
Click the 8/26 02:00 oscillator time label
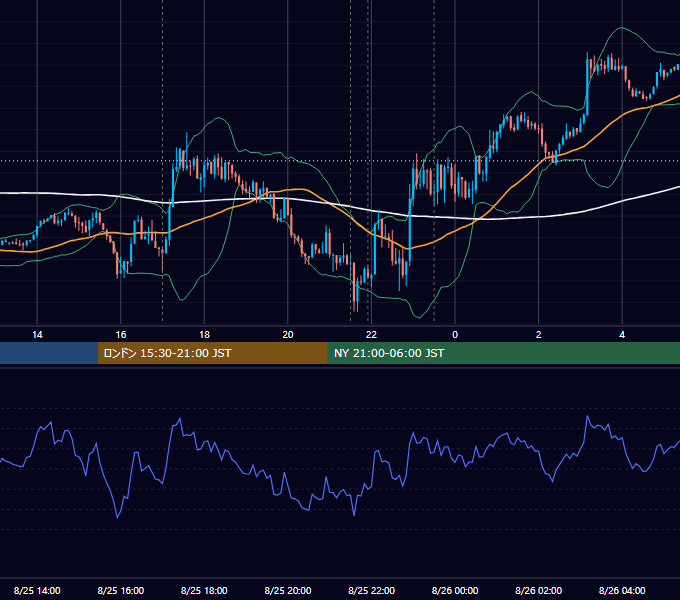pyautogui.click(x=539, y=590)
